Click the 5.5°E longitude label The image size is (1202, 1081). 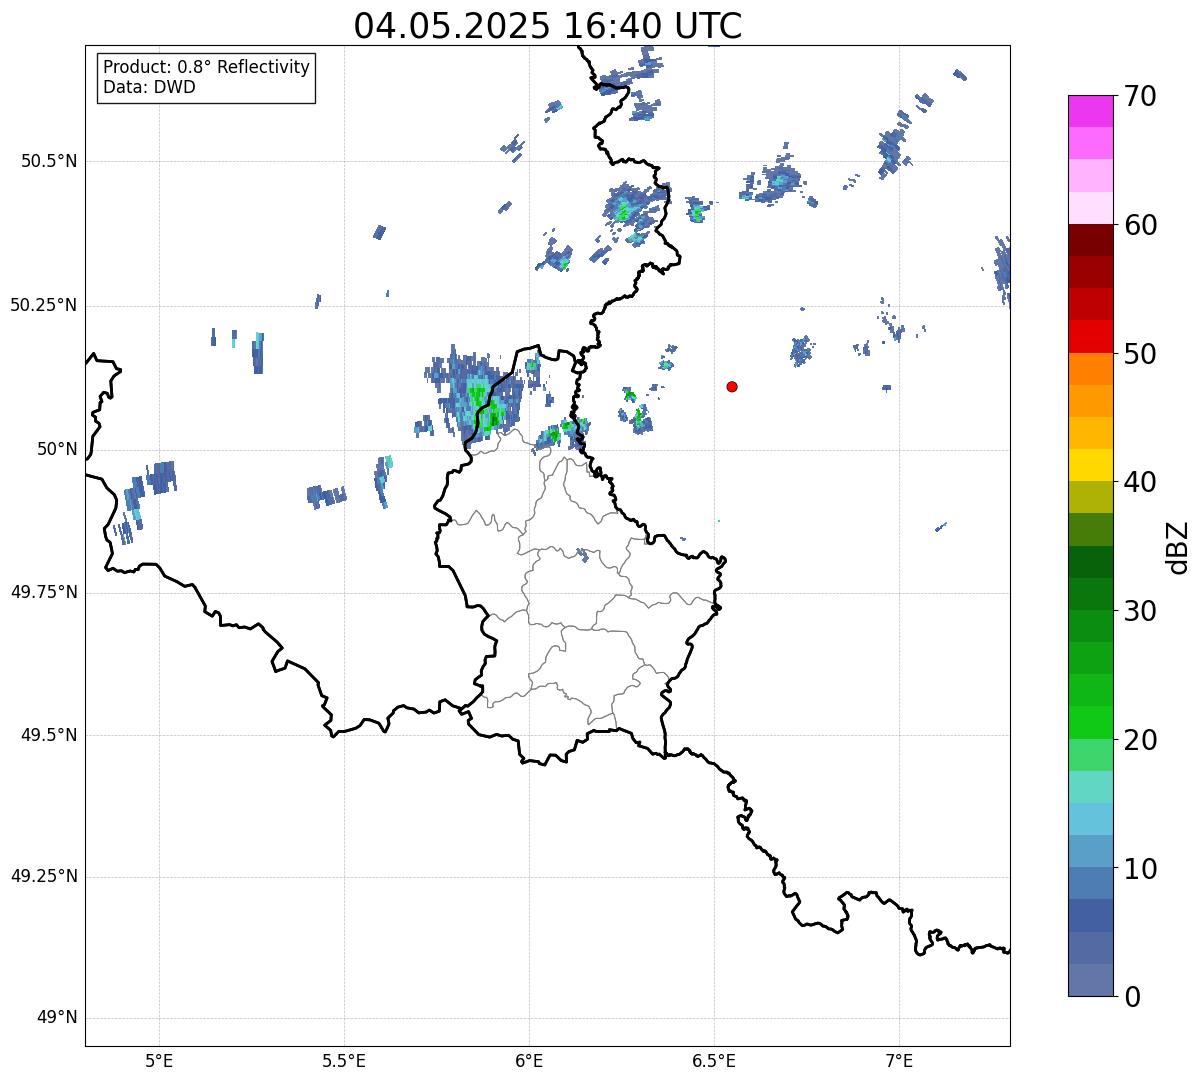coord(344,1061)
